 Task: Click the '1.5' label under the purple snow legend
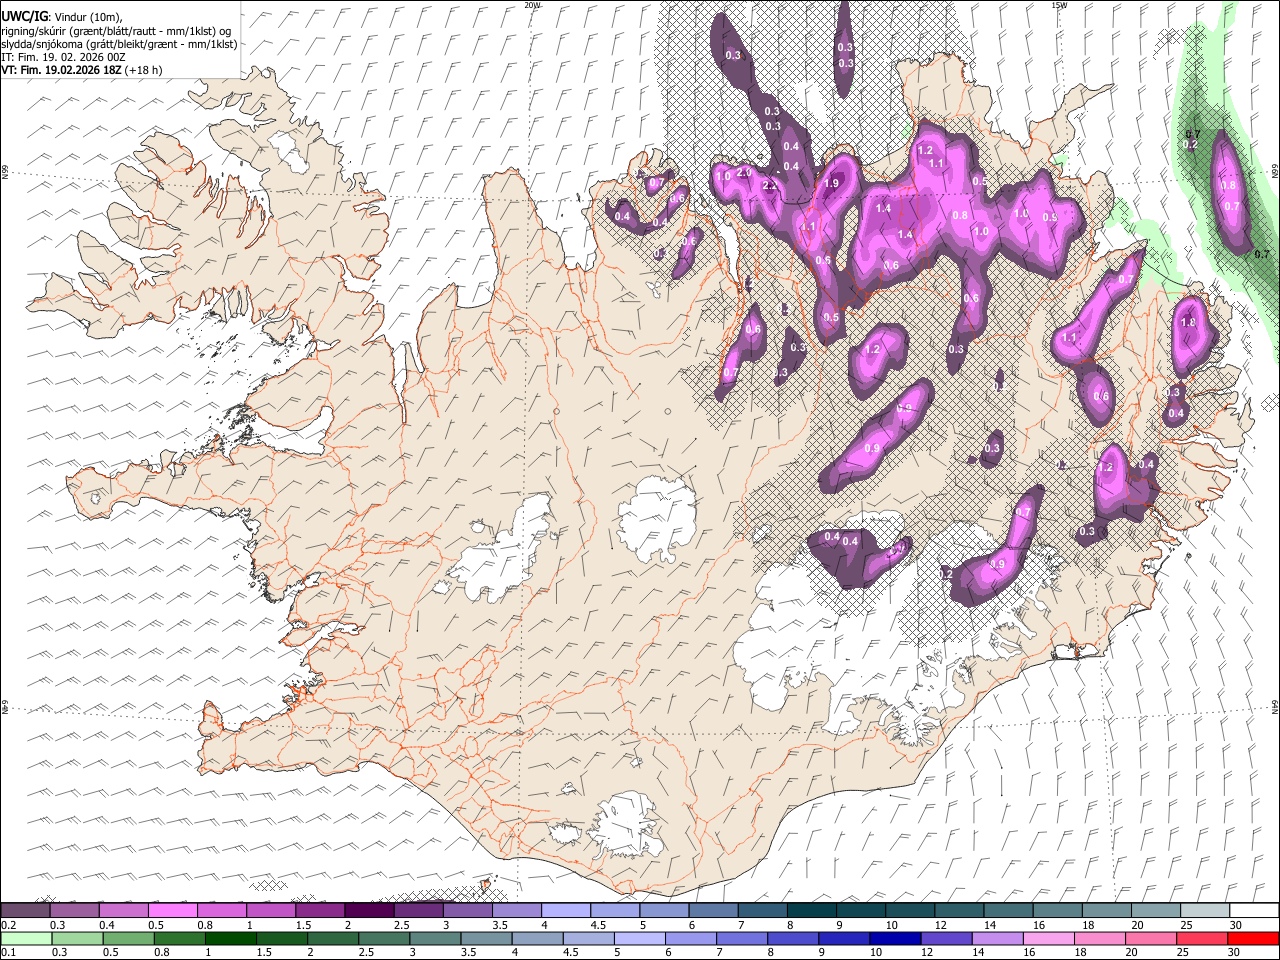pos(303,925)
